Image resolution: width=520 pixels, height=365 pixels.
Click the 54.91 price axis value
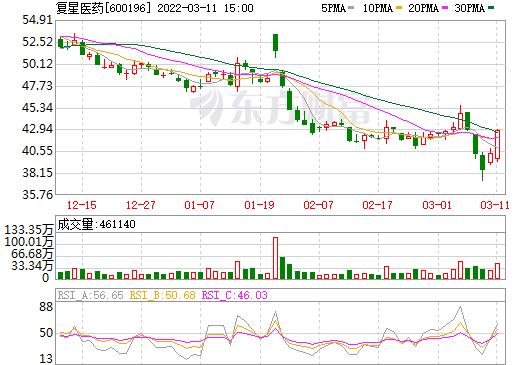click(x=38, y=20)
